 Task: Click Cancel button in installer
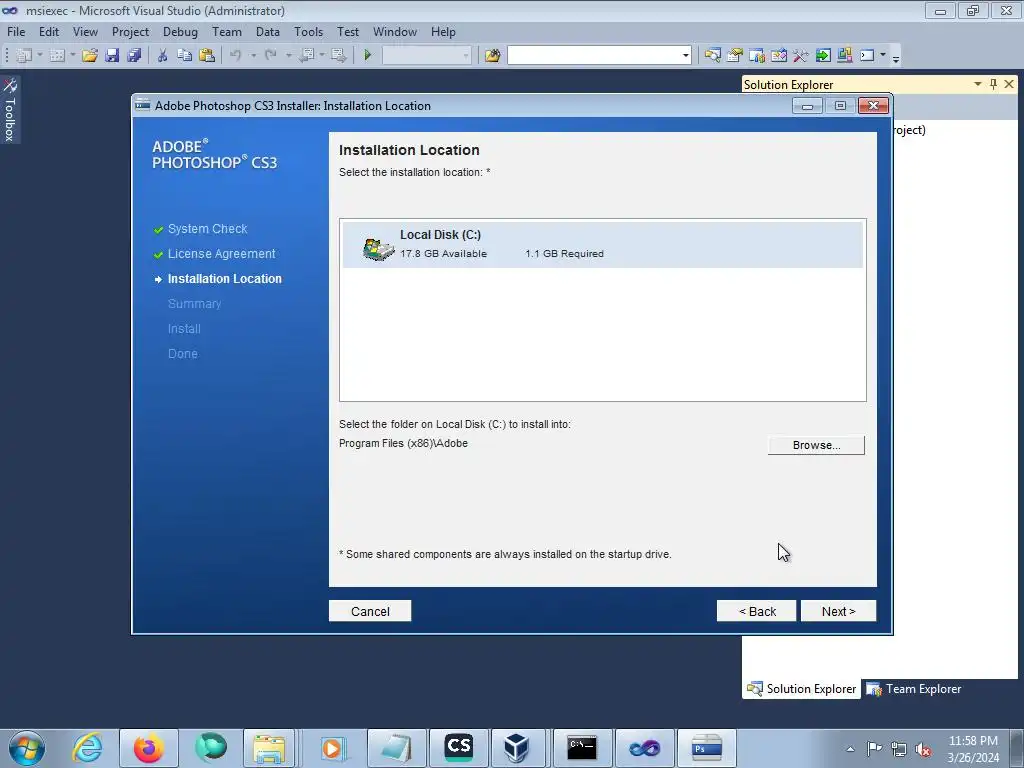pyautogui.click(x=370, y=611)
